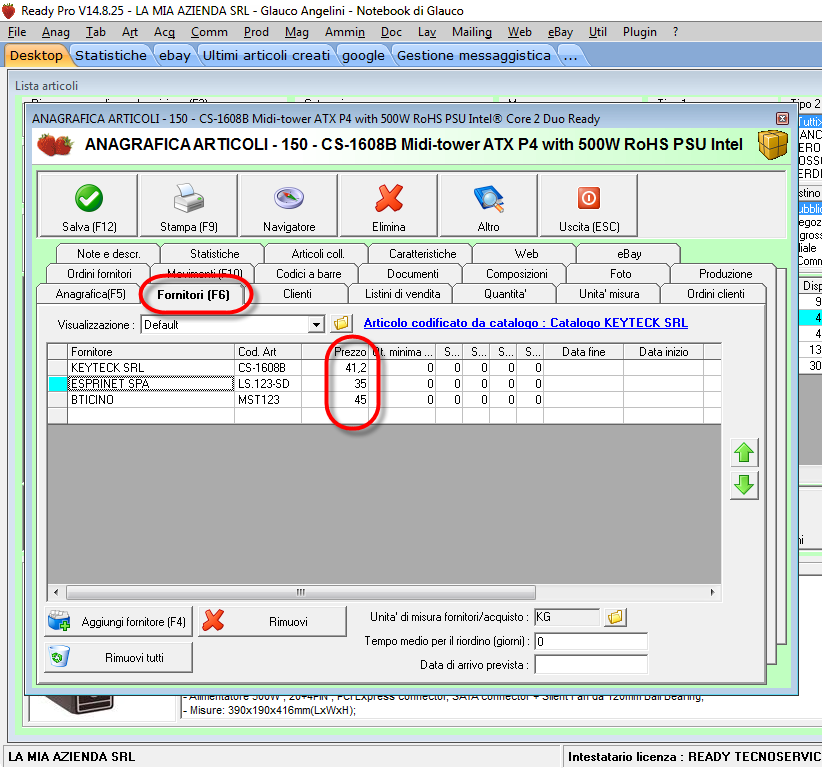Viewport: 822px width, 768px height.
Task: Click the printer Stampa icon
Action: (188, 198)
